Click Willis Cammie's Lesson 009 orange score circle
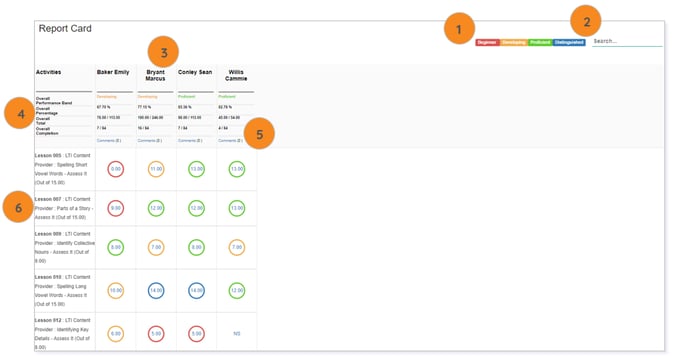Screen dimensions: 675x362 237,247
